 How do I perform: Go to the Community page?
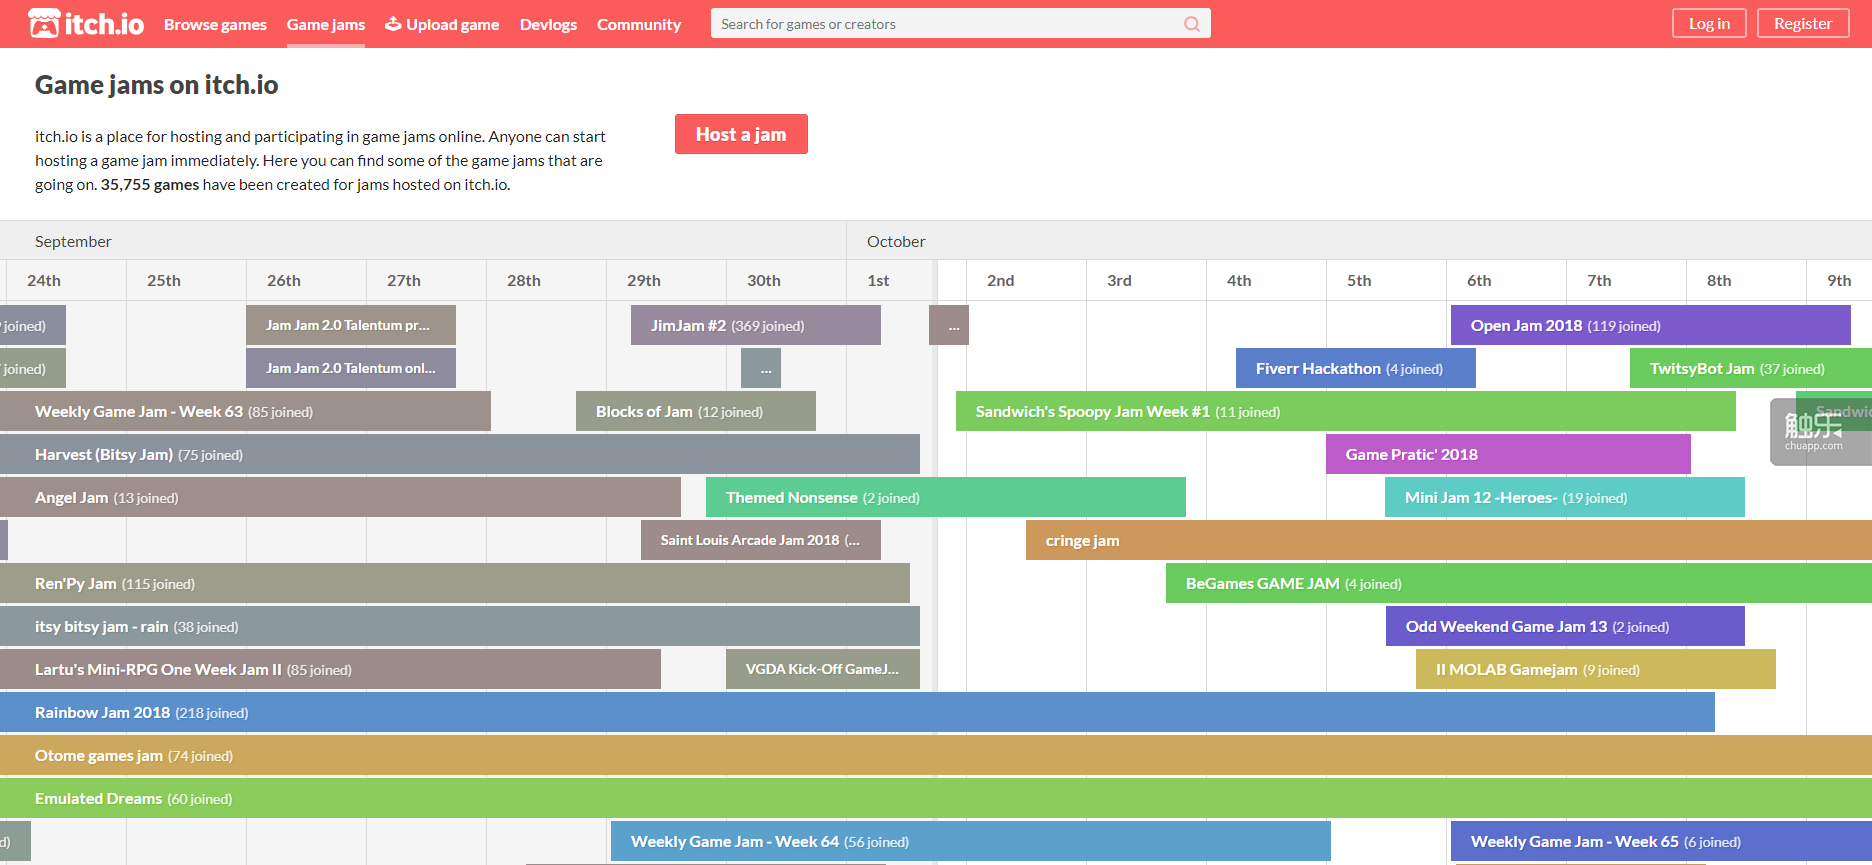click(x=639, y=24)
